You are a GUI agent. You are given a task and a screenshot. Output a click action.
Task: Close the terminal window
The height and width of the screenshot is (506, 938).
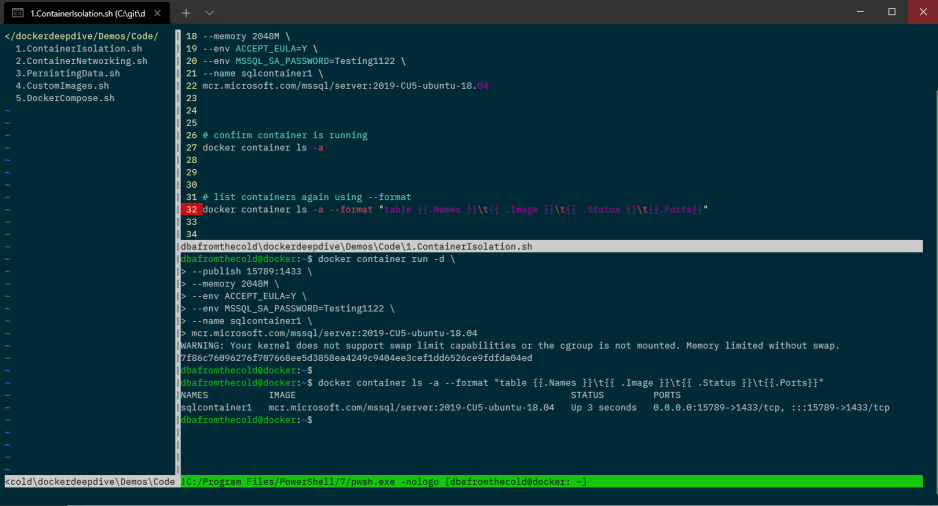[x=922, y=12]
